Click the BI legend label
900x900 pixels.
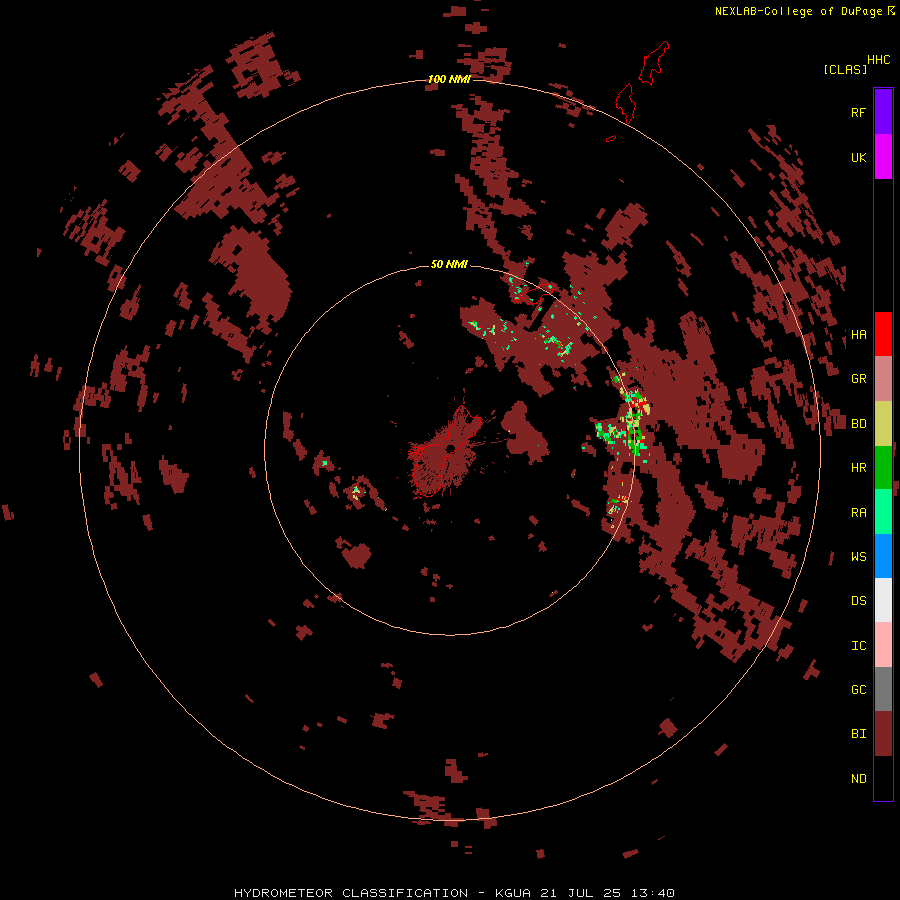(x=858, y=734)
